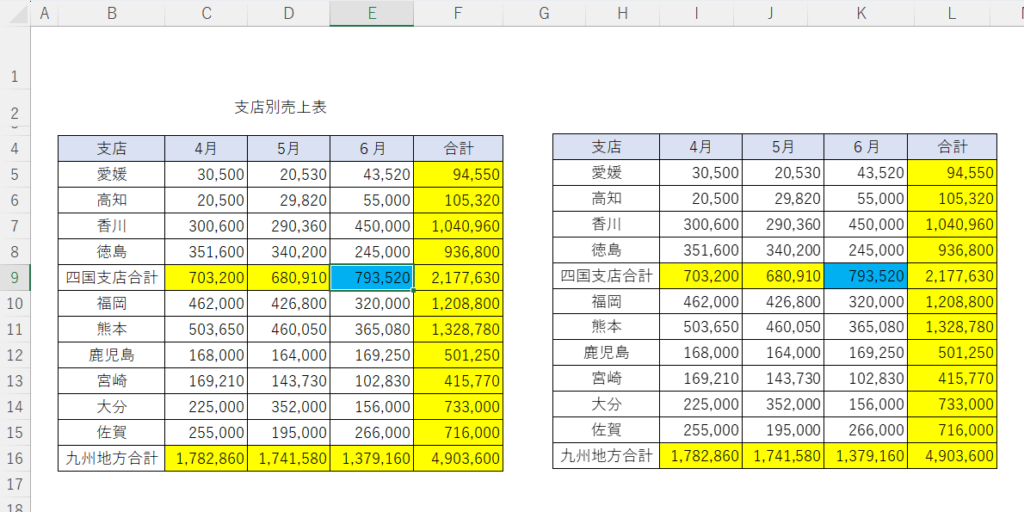Click 5月 header cell in left table

point(288,148)
